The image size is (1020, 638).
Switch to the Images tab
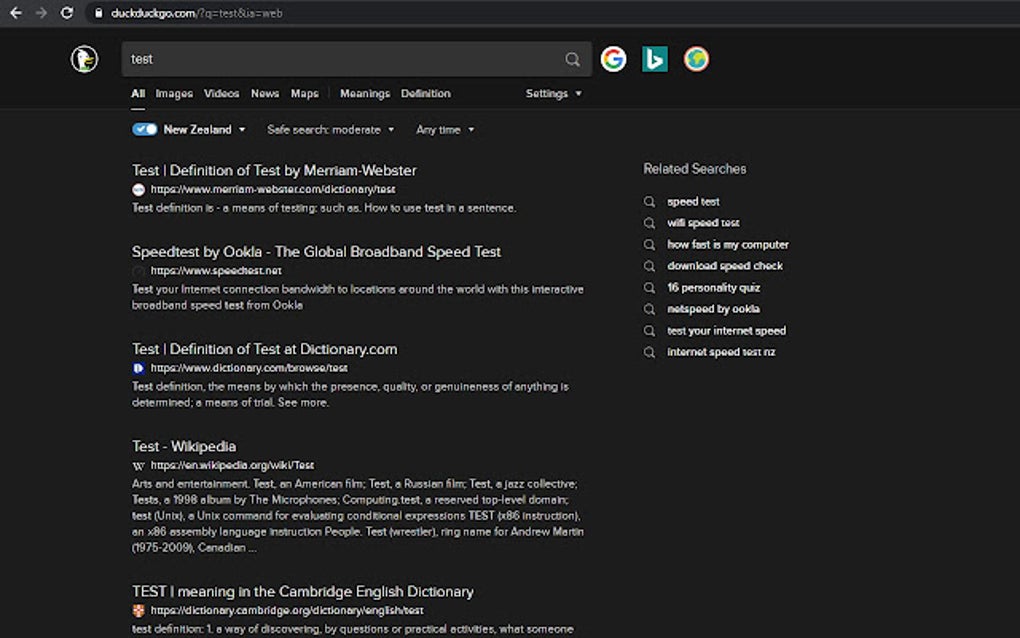tap(174, 94)
